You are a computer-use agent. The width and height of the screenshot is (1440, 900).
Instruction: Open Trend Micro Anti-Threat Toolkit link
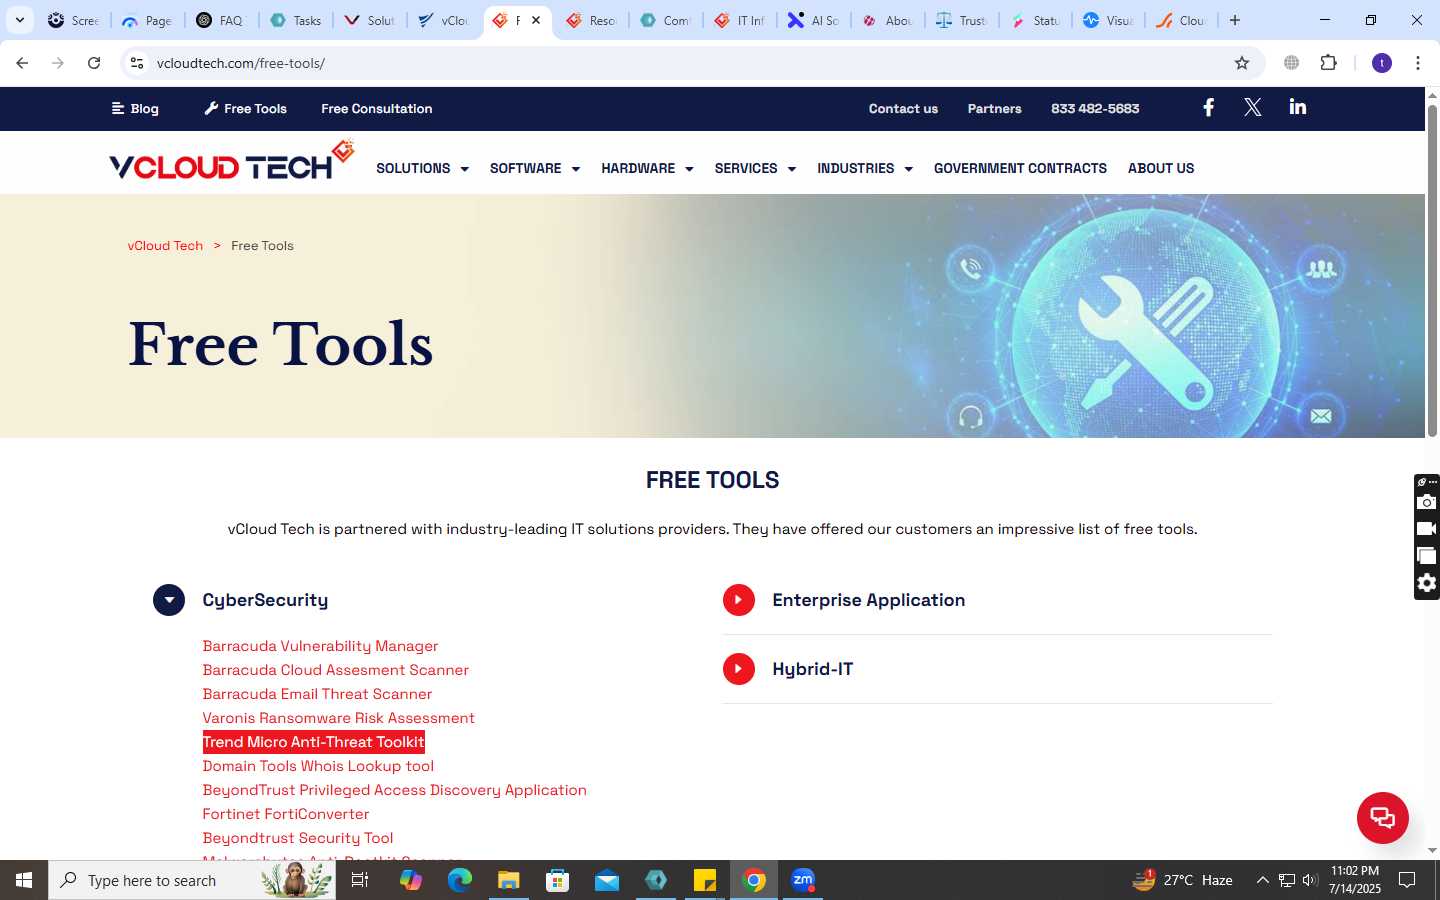tap(314, 742)
